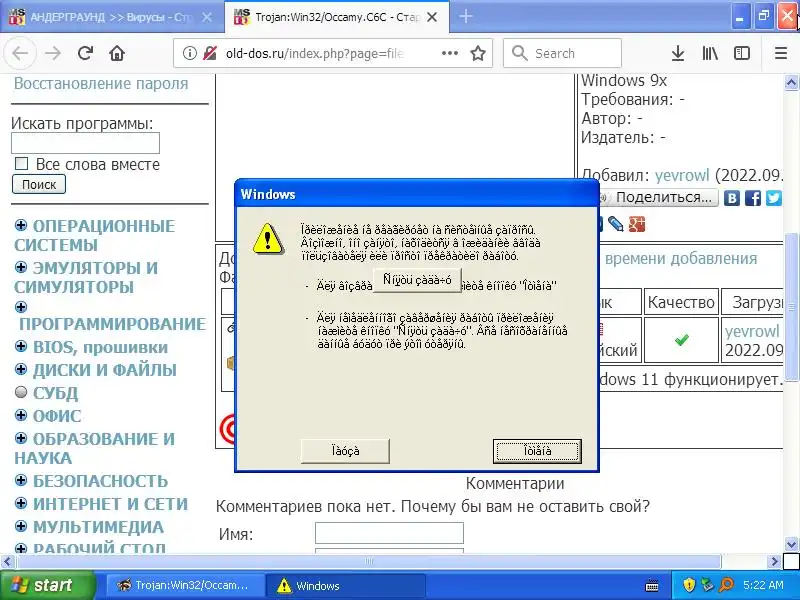Click the Имя comment name field
800x600 pixels.
coord(389,533)
